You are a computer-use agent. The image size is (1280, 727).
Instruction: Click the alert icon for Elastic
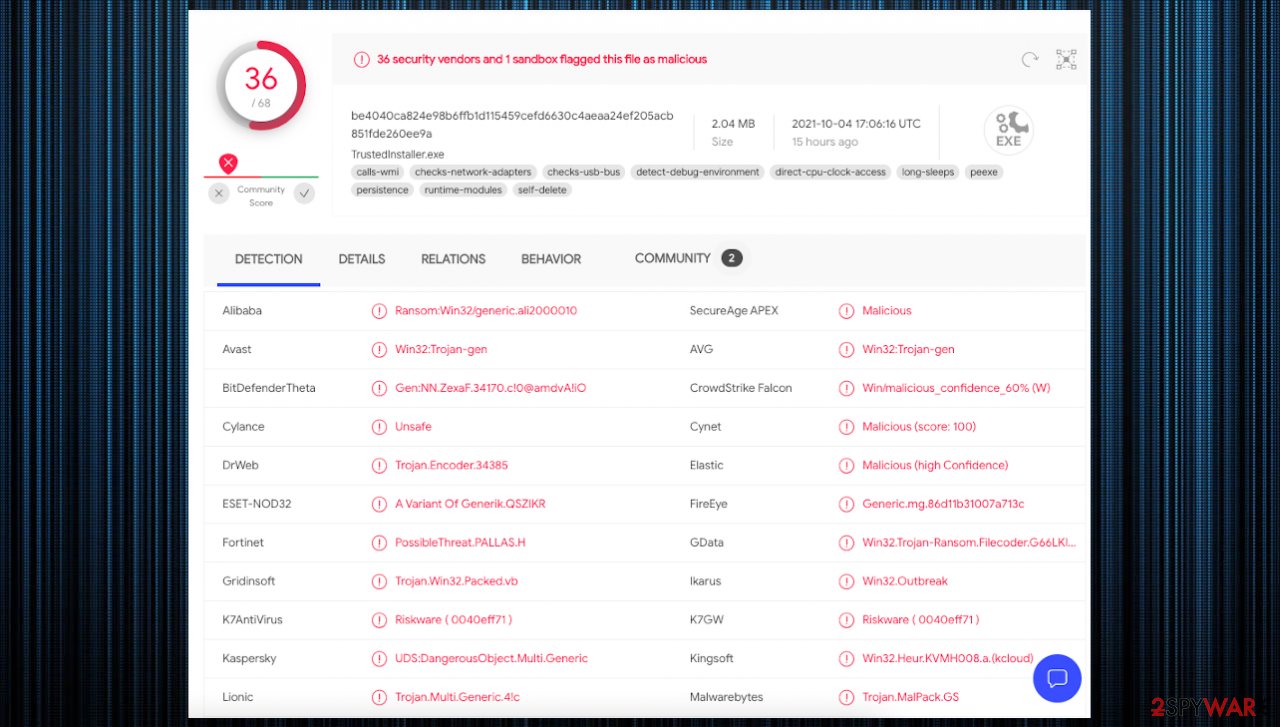tap(847, 466)
